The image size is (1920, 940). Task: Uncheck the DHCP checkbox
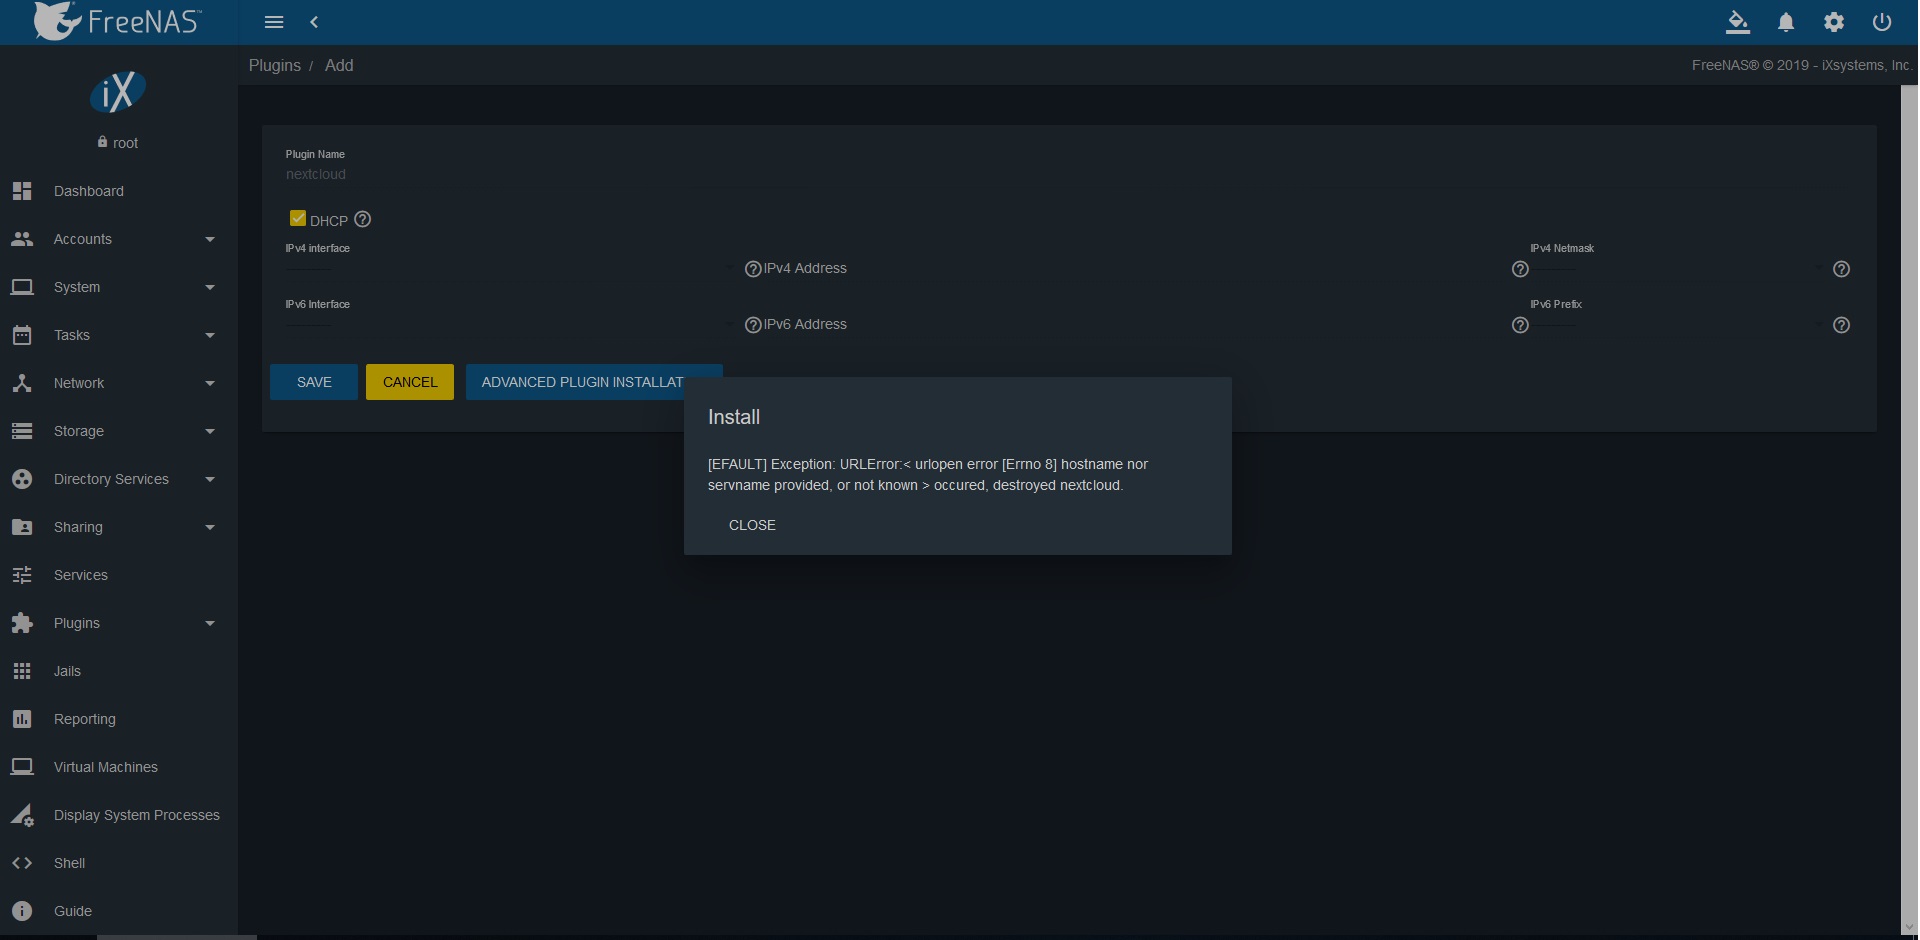[298, 218]
